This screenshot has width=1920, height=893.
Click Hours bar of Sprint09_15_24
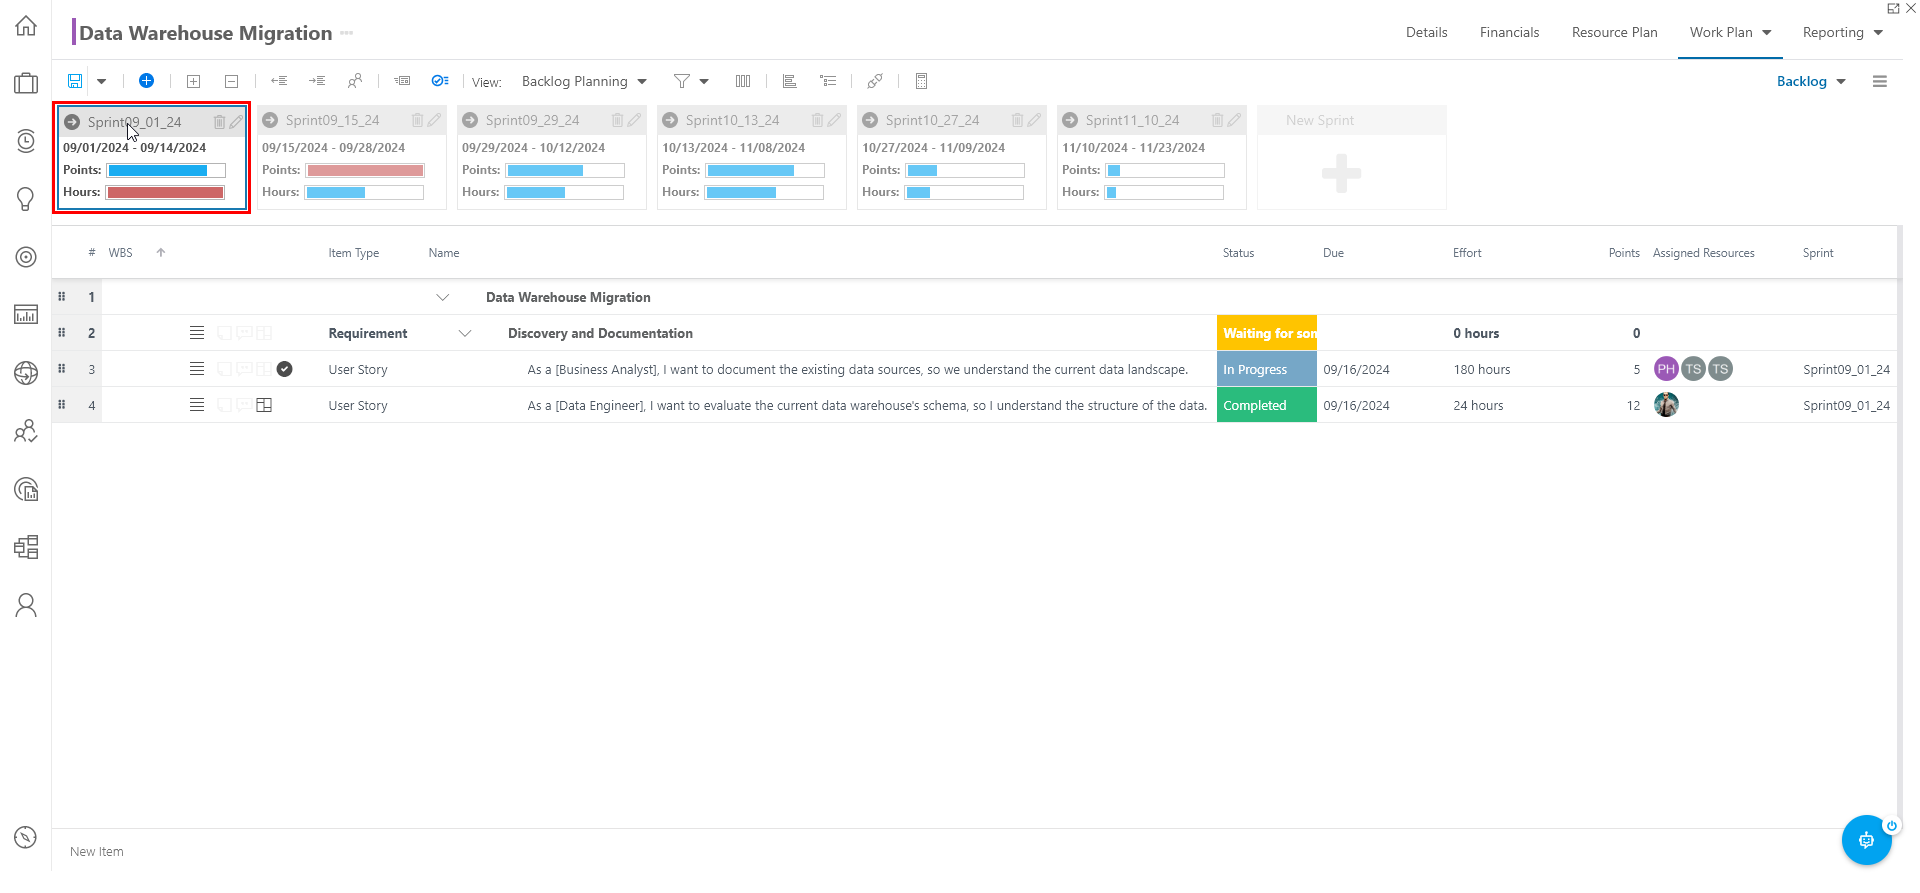point(364,192)
